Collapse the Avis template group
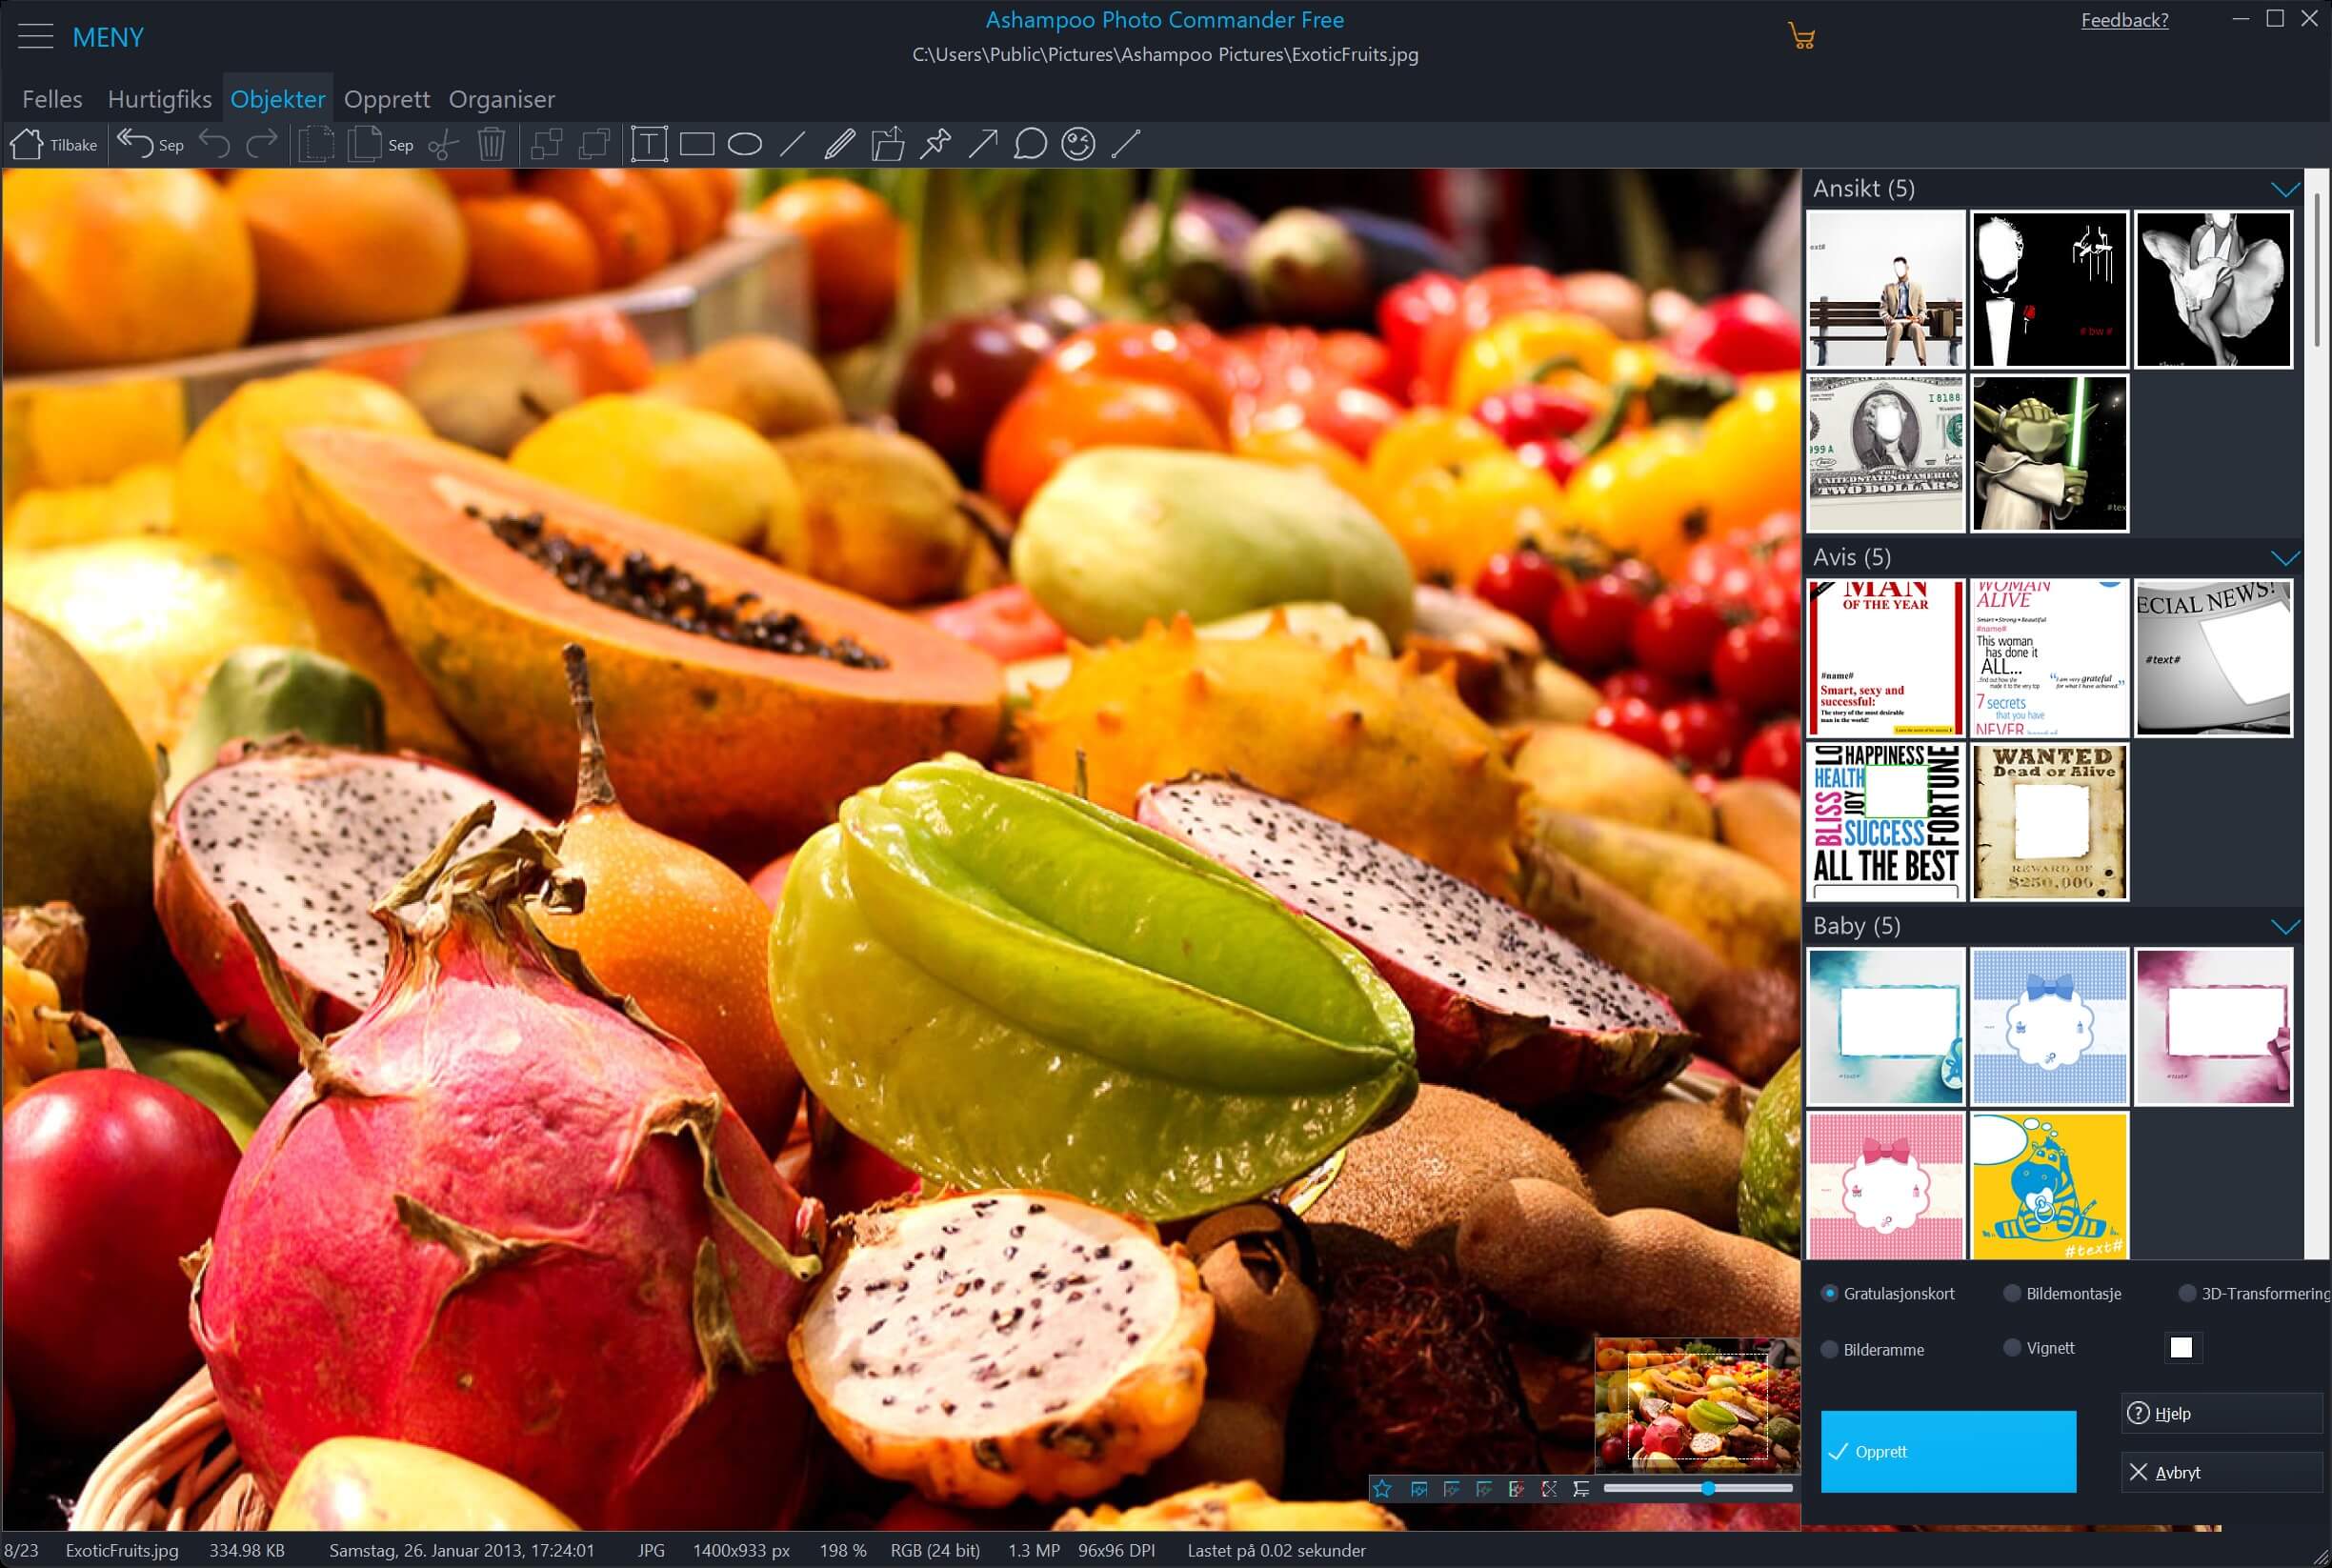Image resolution: width=2332 pixels, height=1568 pixels. coord(2285,558)
